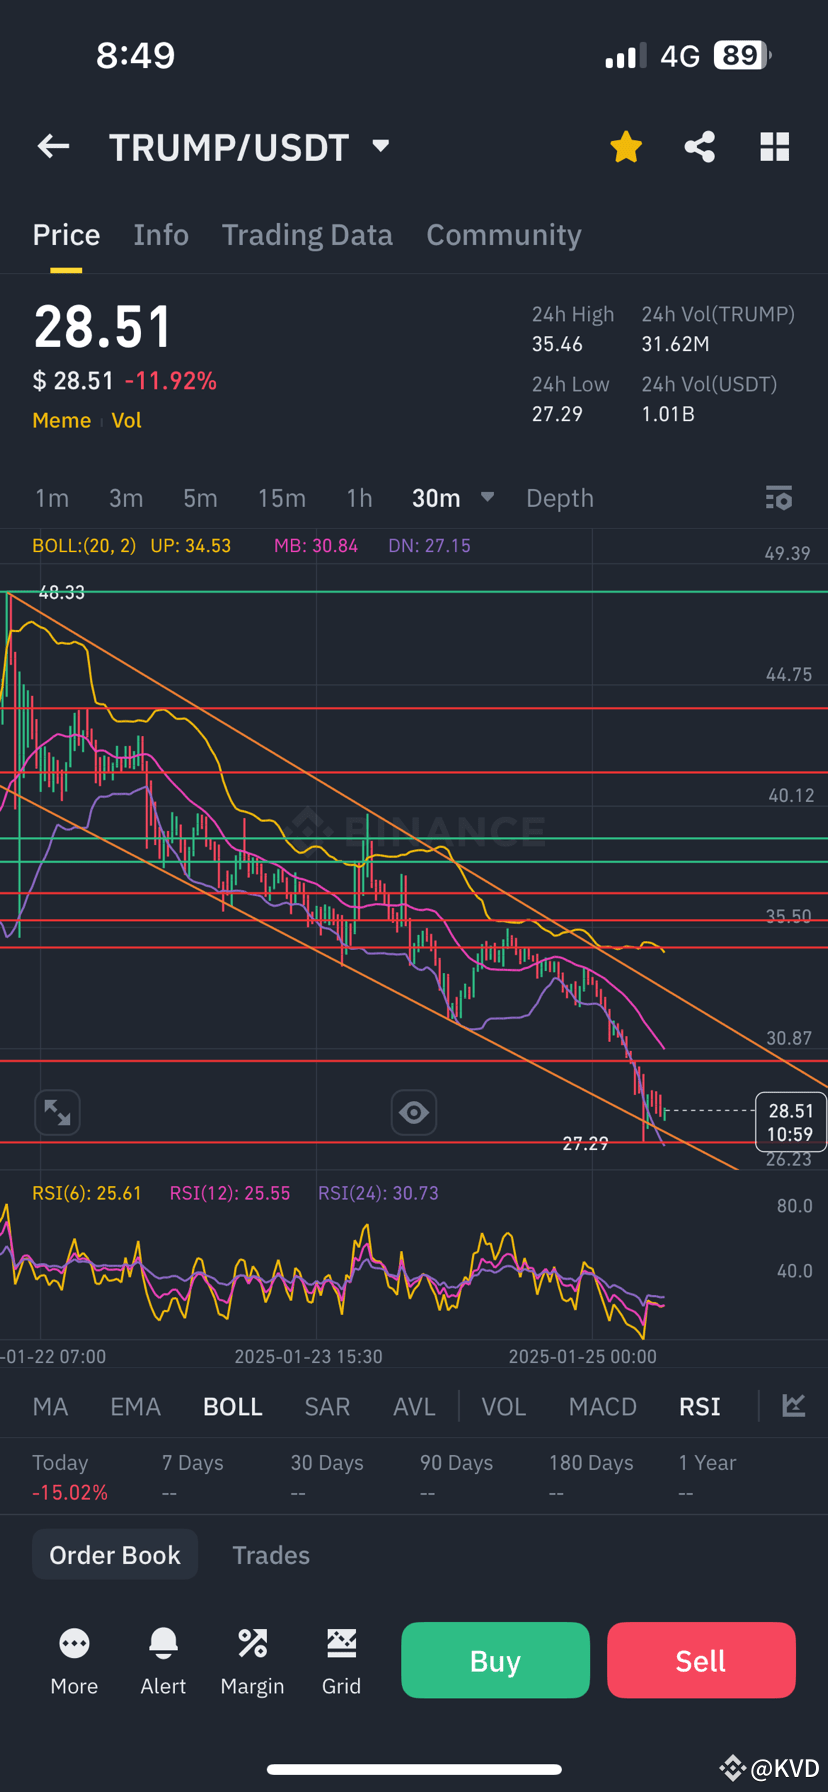Select the Trades tab
Viewport: 828px width, 1792px height.
click(271, 1555)
